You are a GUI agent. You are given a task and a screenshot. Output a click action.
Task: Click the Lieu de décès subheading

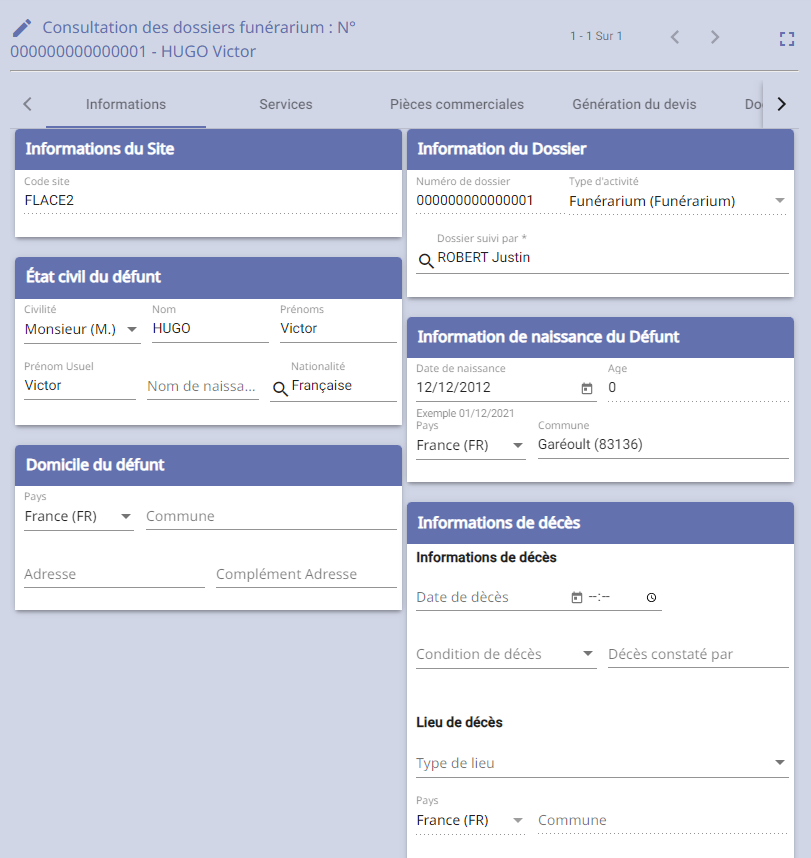459,722
